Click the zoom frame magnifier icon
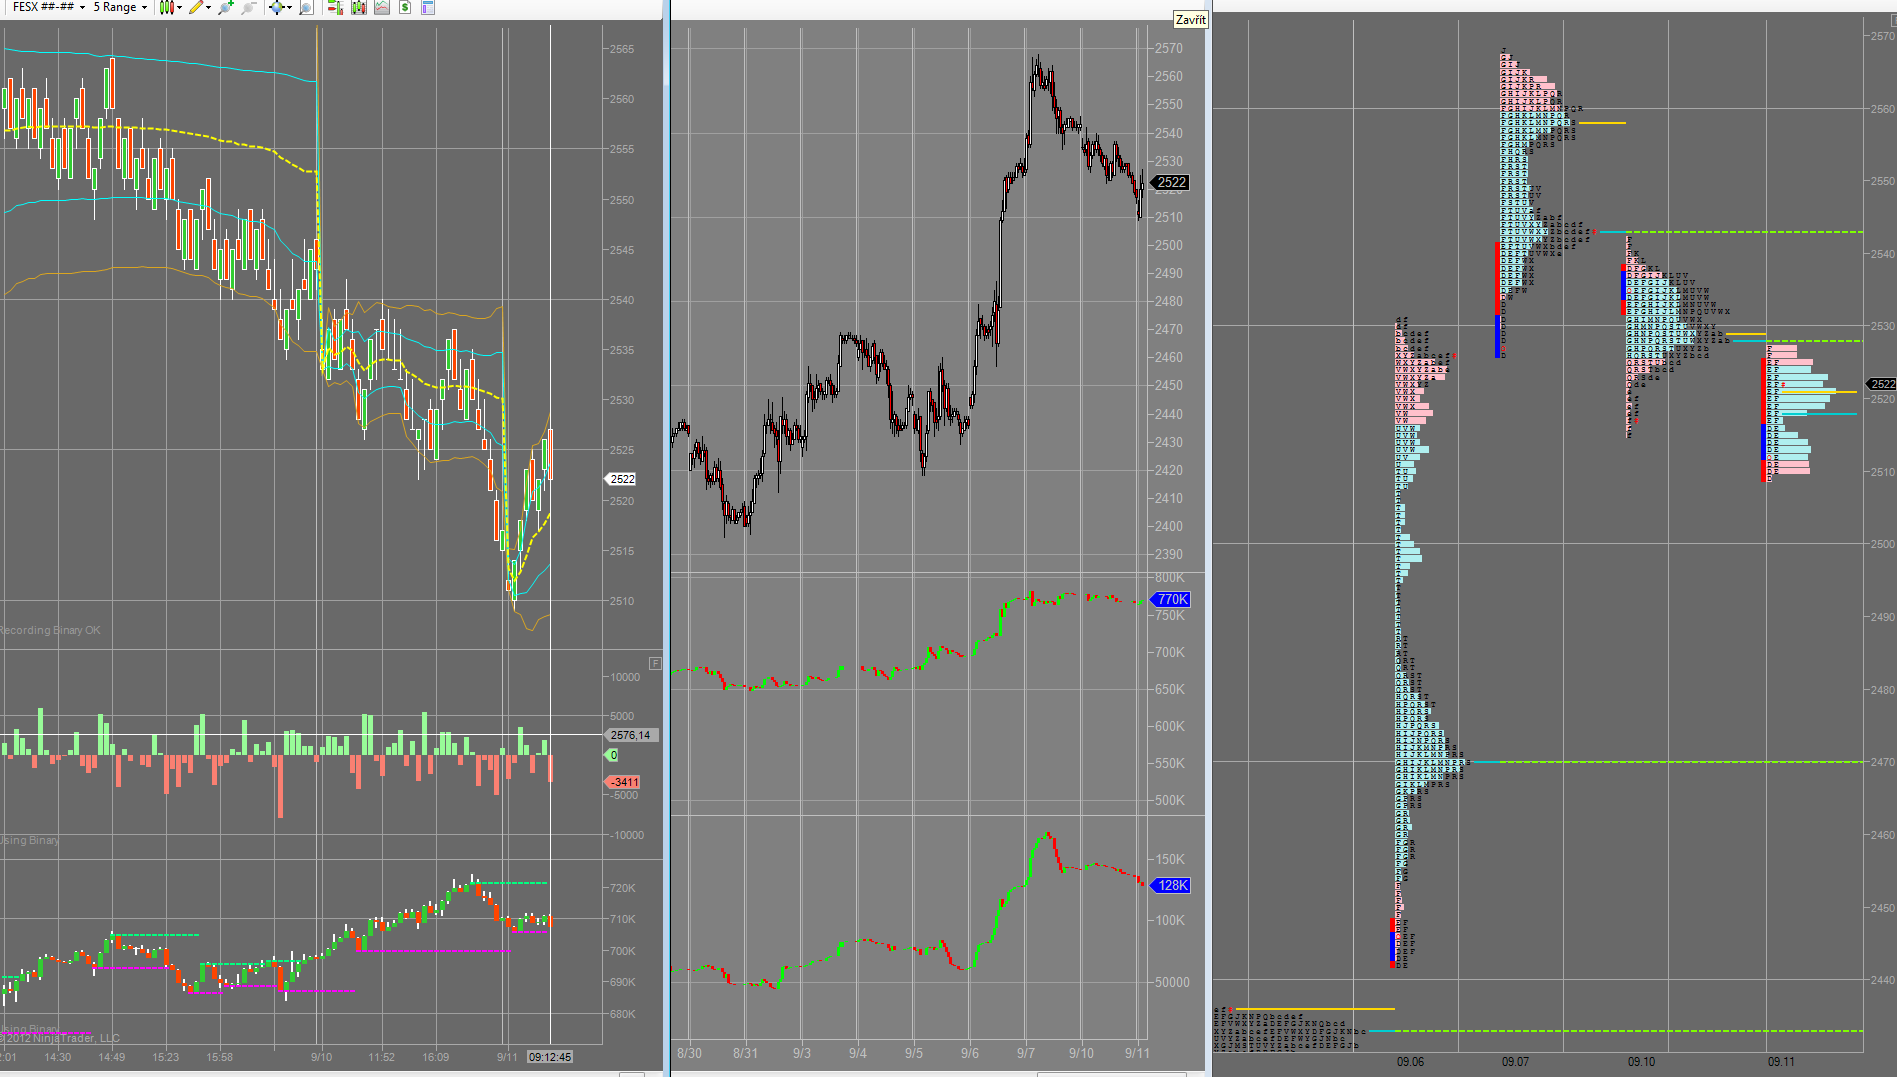Viewport: 1897px width, 1077px height. pos(306,7)
